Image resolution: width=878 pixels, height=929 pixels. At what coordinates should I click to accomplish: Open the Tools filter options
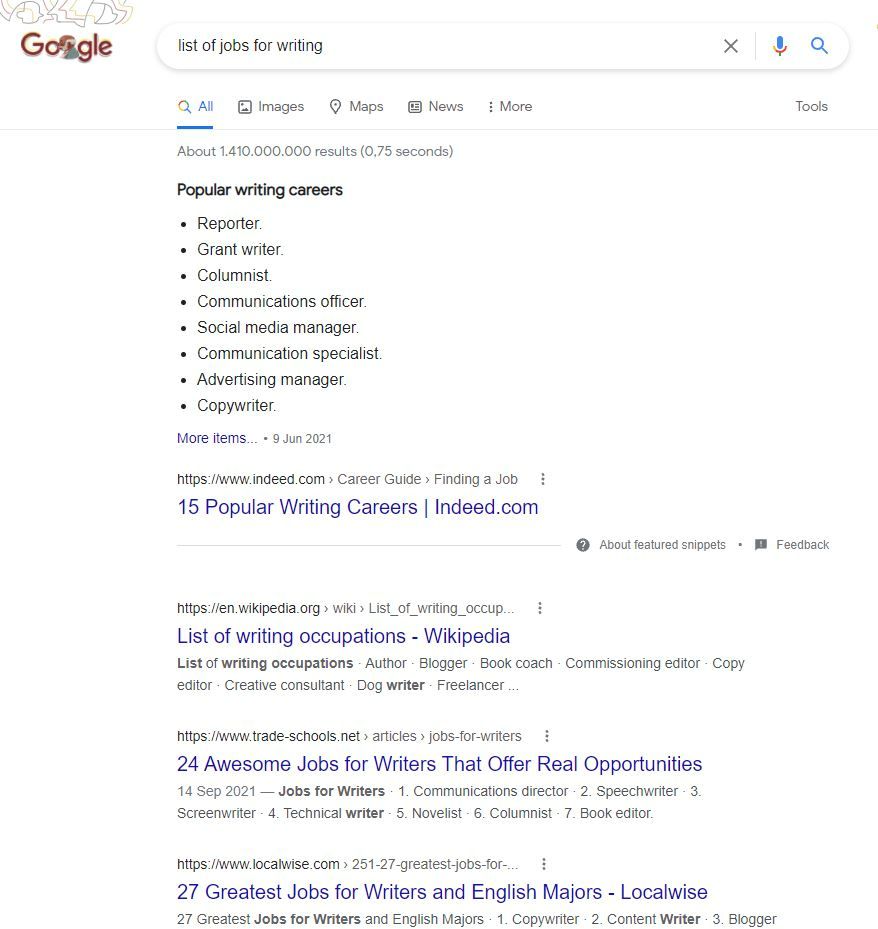tap(811, 106)
